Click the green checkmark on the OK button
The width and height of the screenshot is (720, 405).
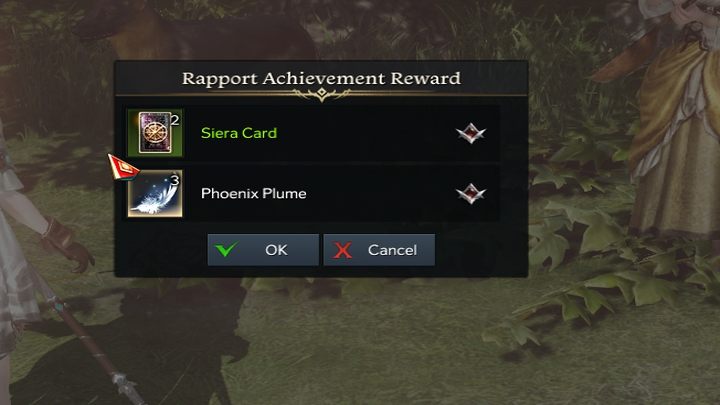coord(226,249)
